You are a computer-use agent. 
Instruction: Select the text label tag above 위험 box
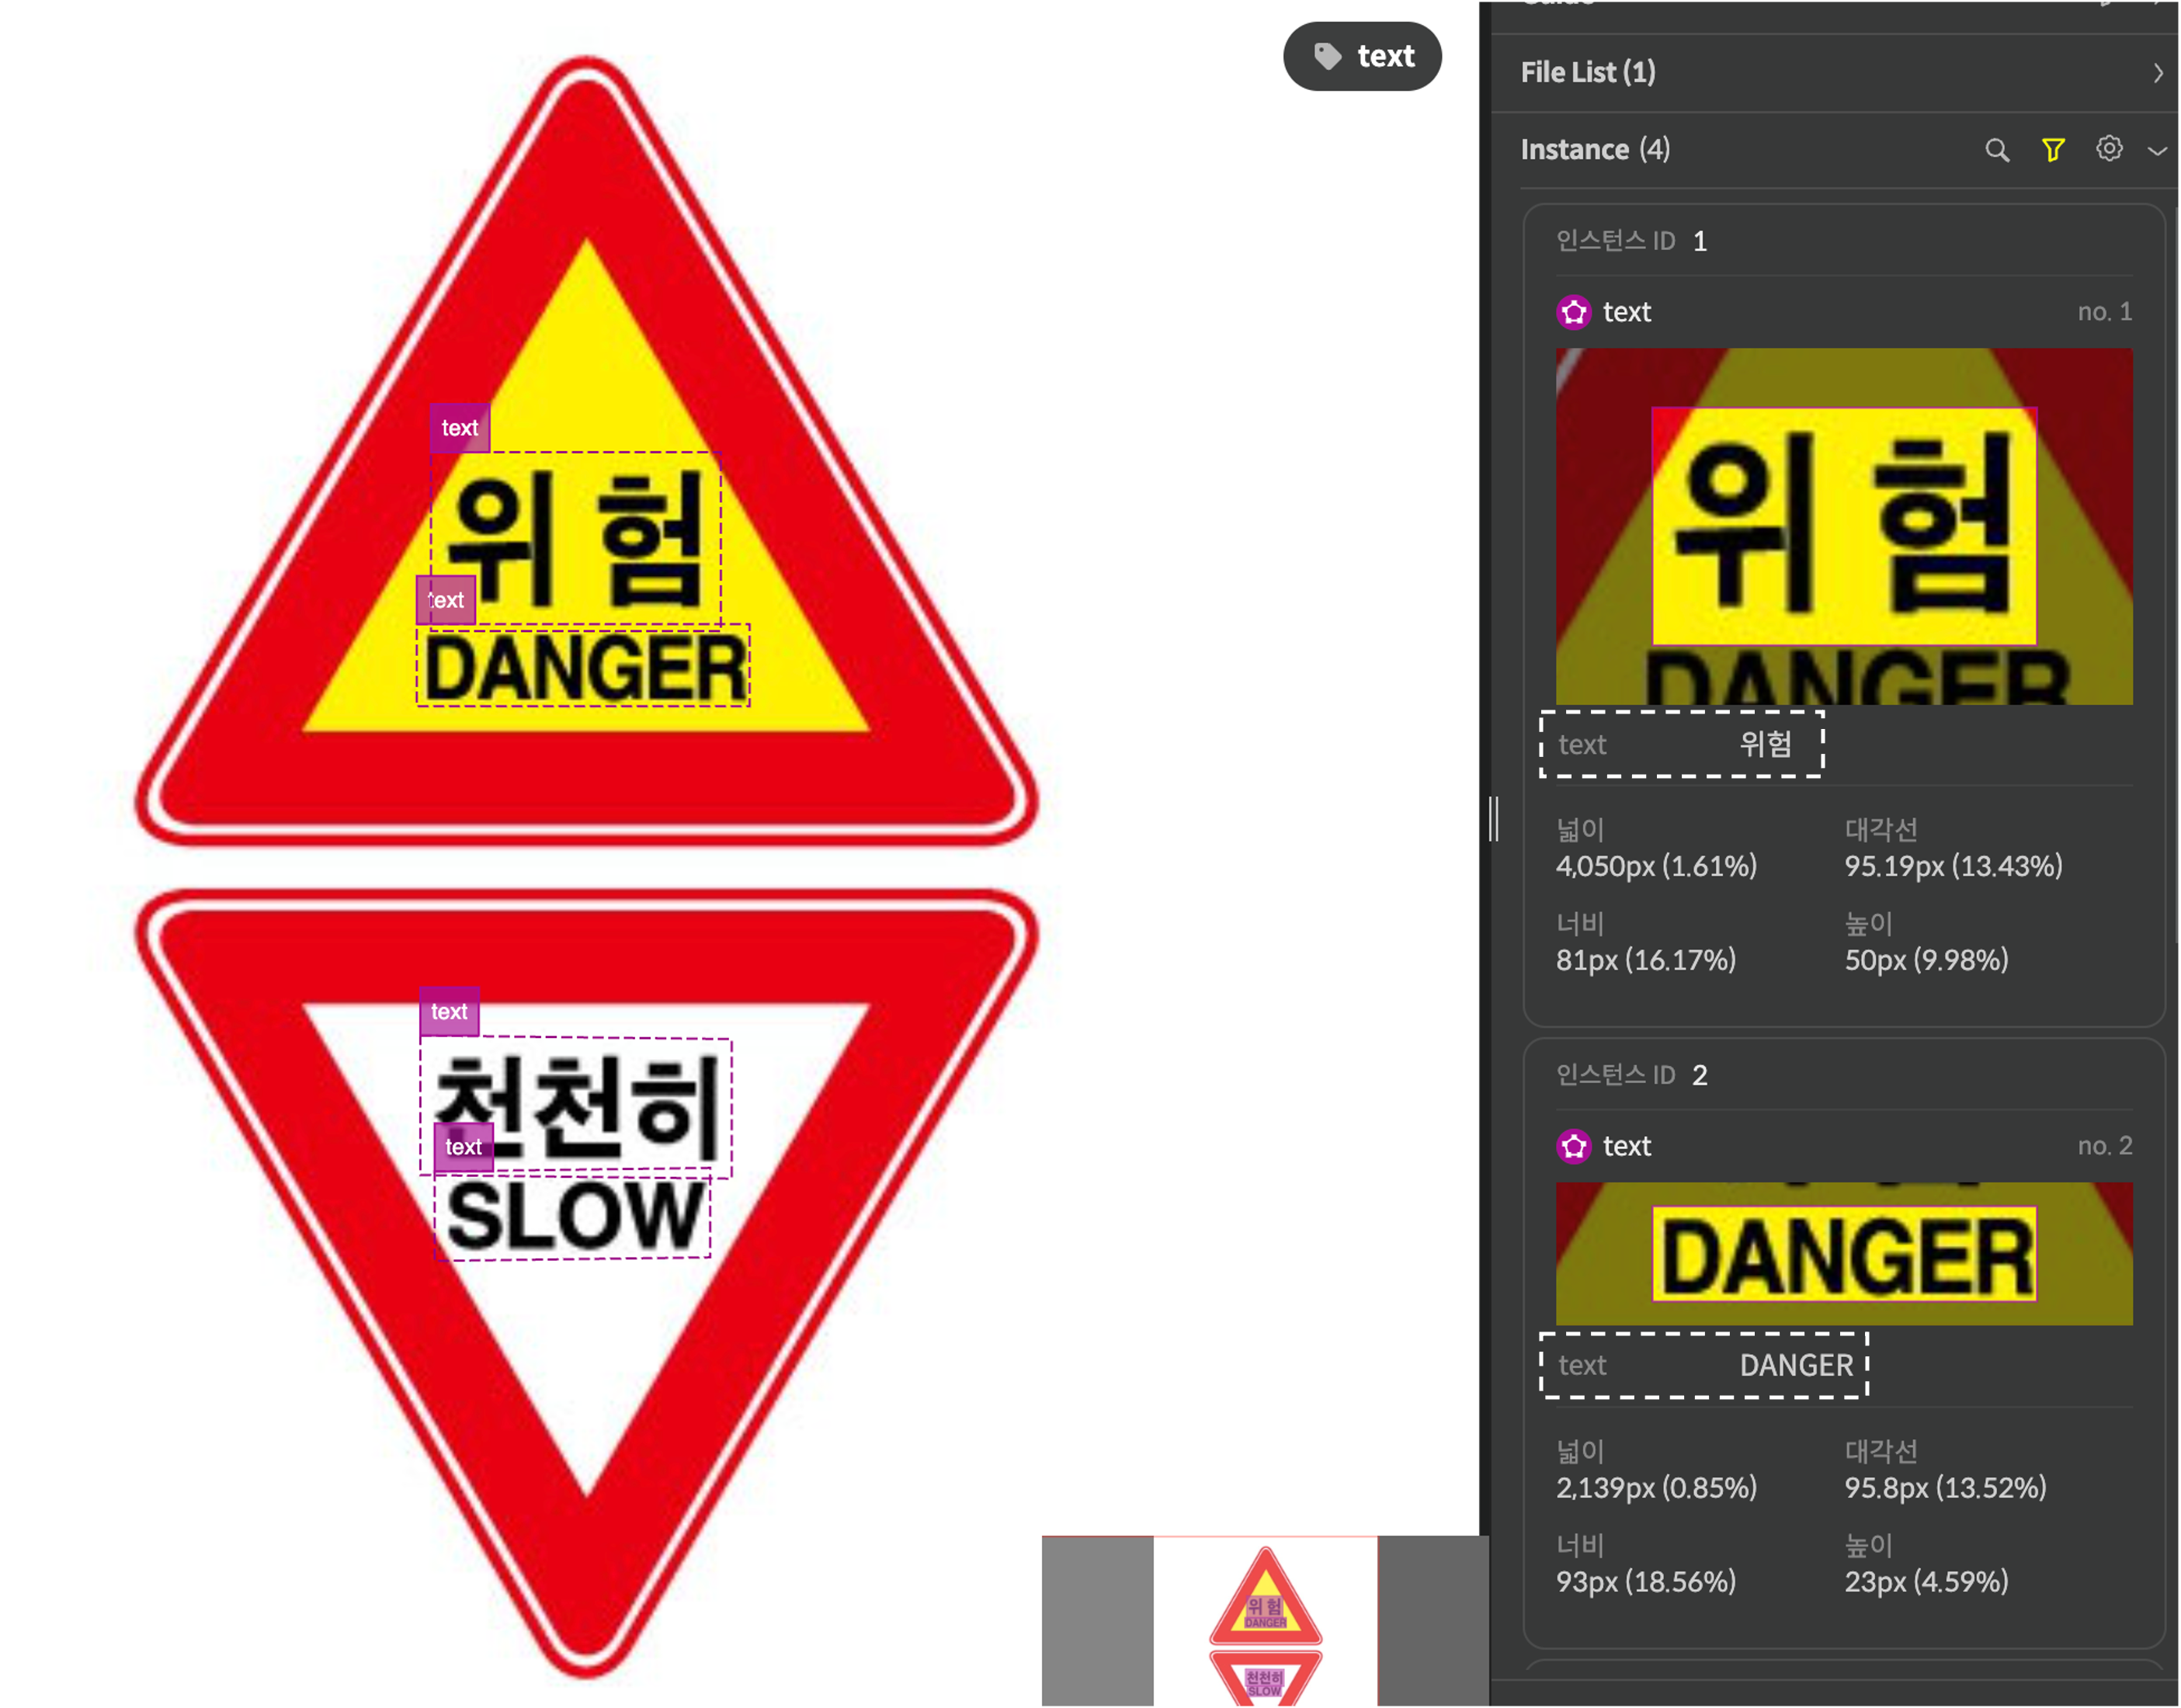(x=459, y=428)
